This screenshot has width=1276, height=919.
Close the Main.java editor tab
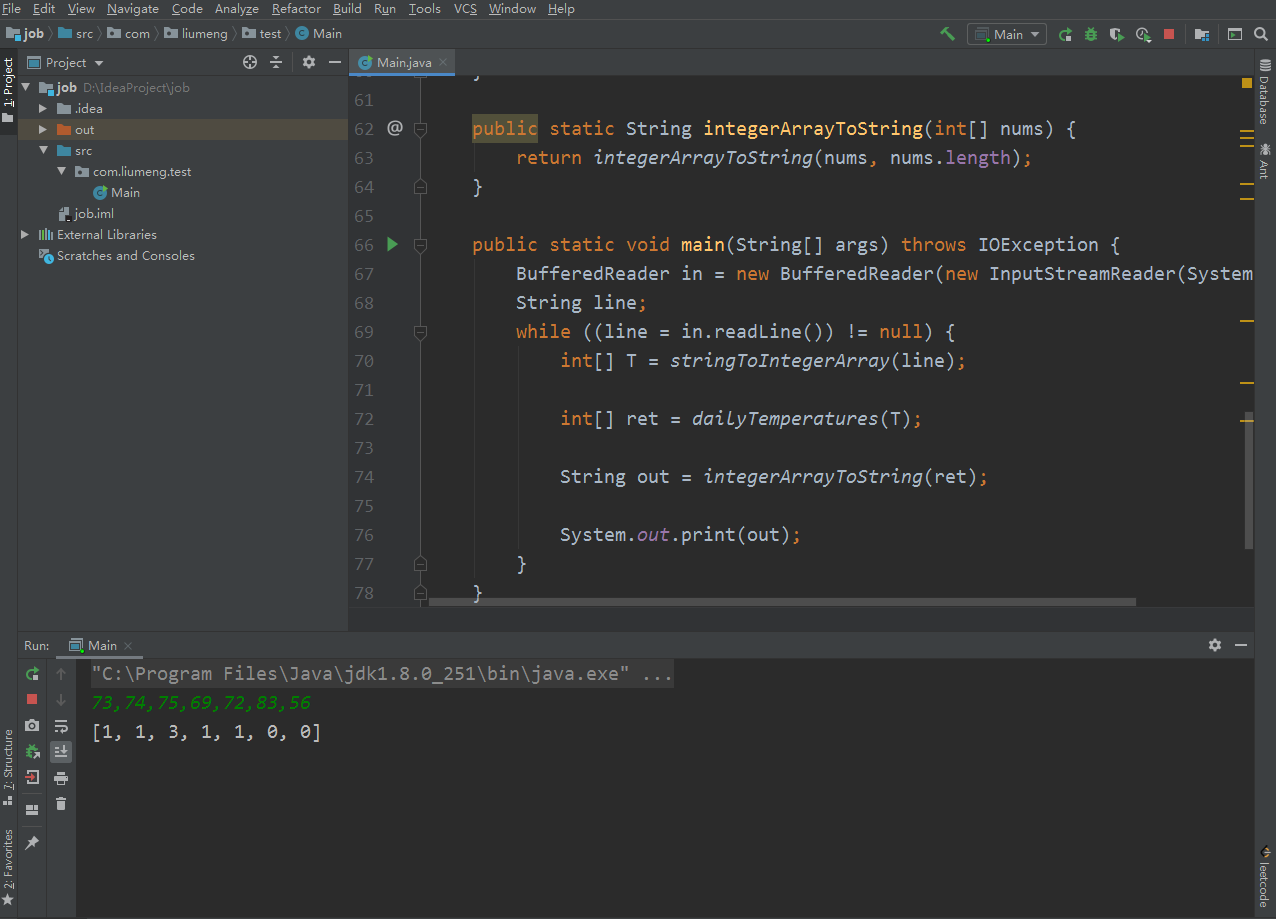pyautogui.click(x=443, y=63)
